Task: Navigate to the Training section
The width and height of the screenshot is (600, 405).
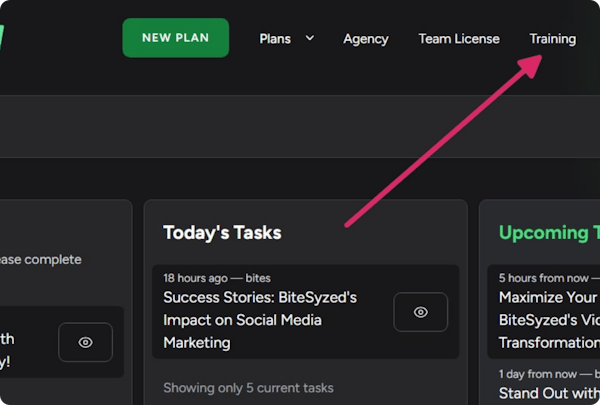Action: pos(552,39)
